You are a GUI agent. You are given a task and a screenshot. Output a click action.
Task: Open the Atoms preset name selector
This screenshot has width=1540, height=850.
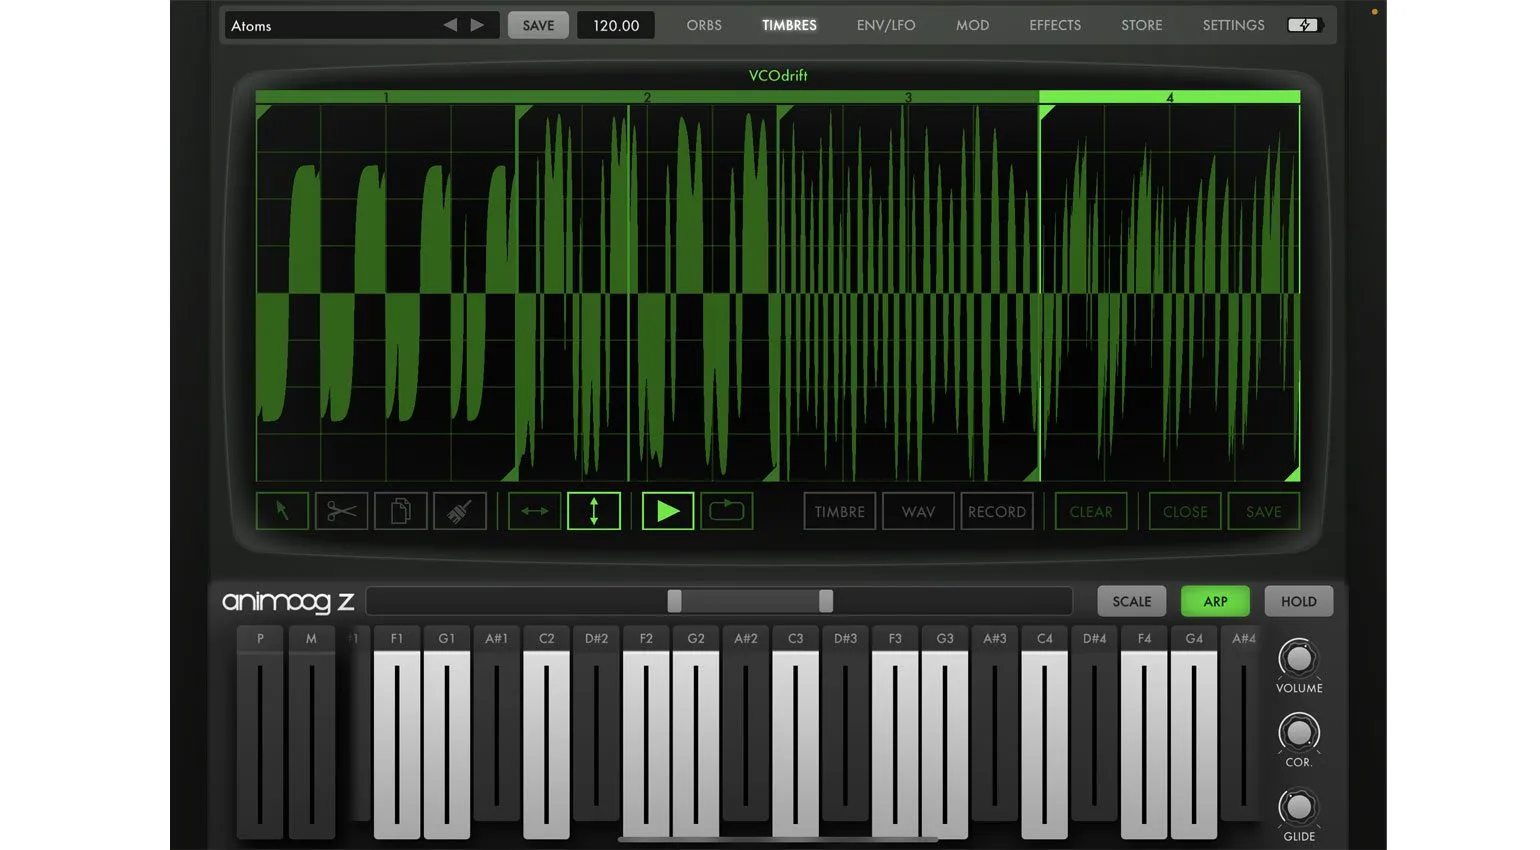coord(320,26)
